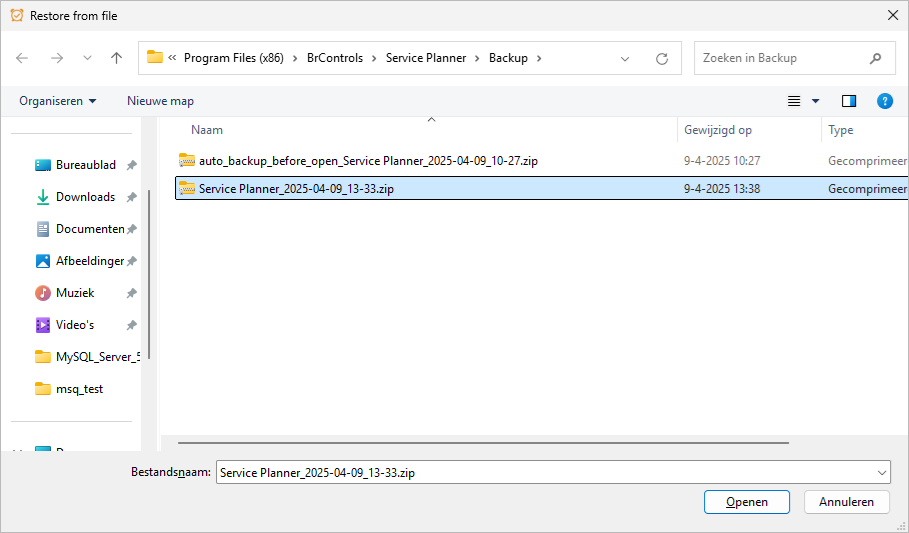Click pin icon next to Bureaublad
This screenshot has height=533, width=909.
click(x=132, y=165)
